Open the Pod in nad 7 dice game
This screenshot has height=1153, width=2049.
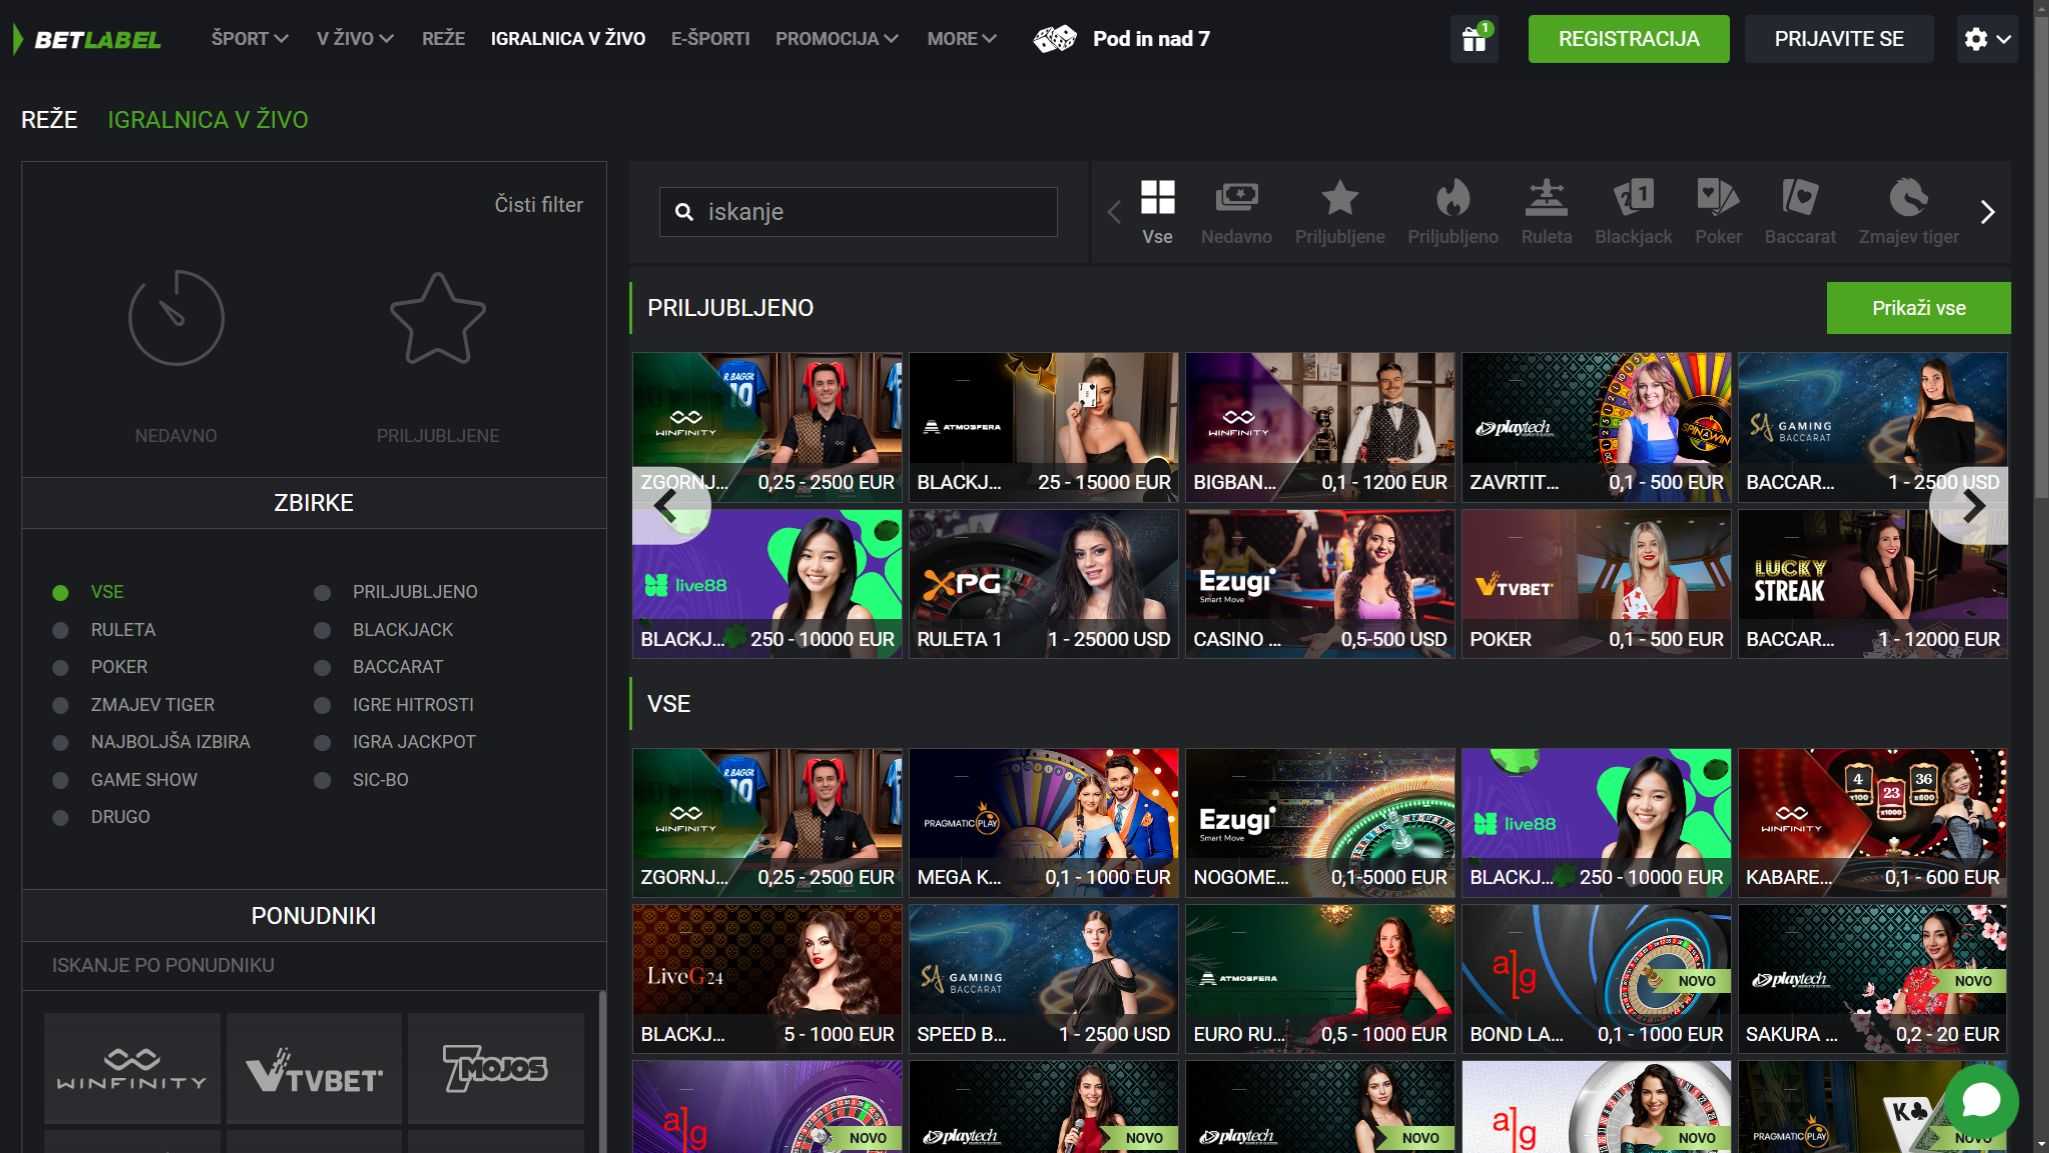[x=1122, y=39]
